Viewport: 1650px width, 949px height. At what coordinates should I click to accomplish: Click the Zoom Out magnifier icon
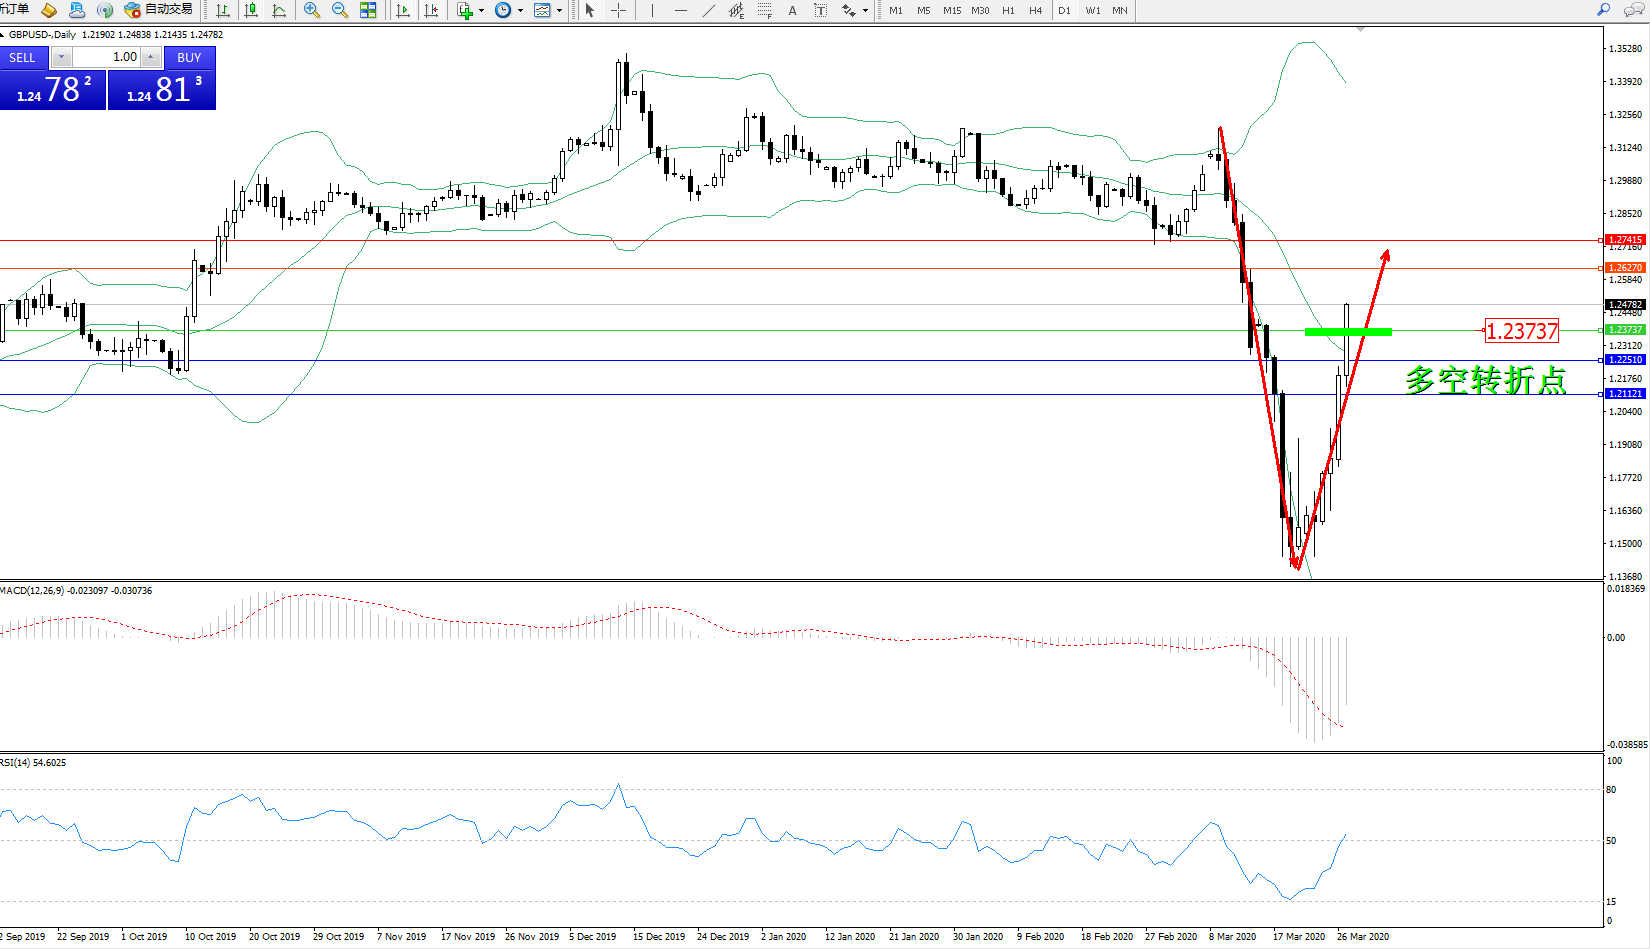339,10
